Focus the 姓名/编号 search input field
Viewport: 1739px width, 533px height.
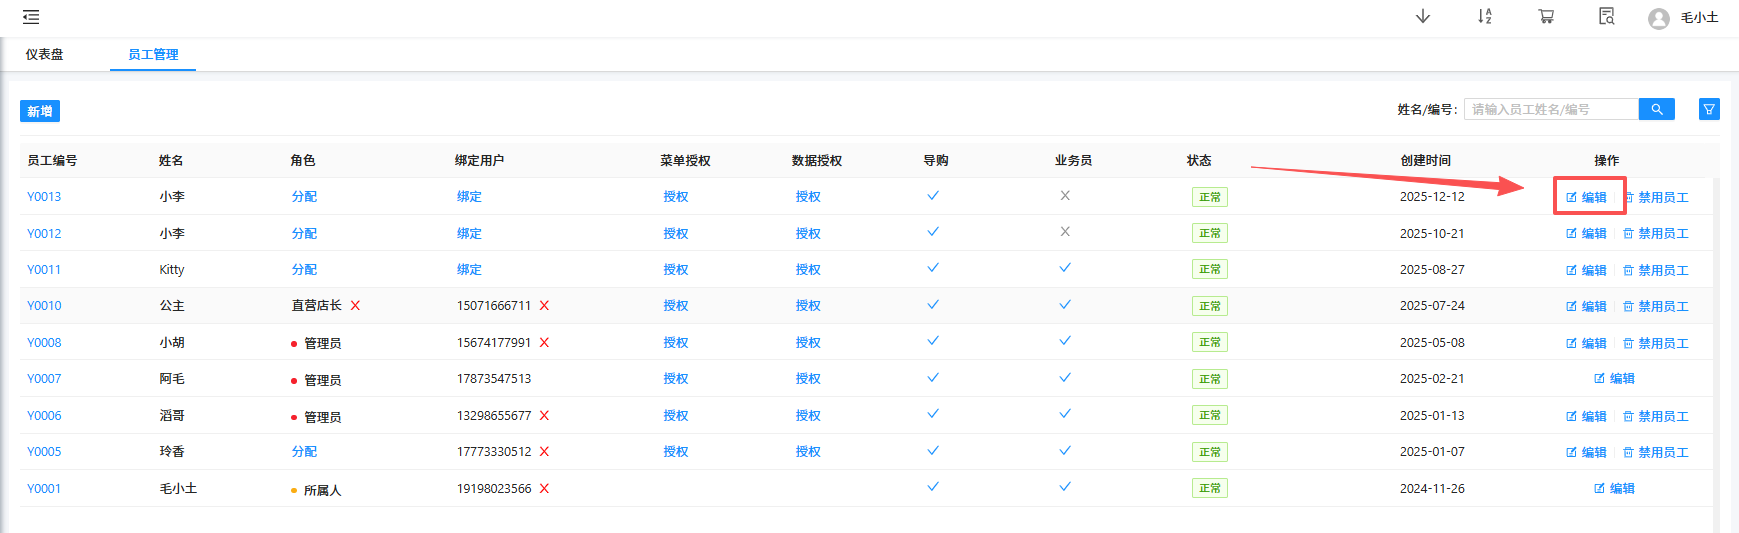click(1550, 109)
